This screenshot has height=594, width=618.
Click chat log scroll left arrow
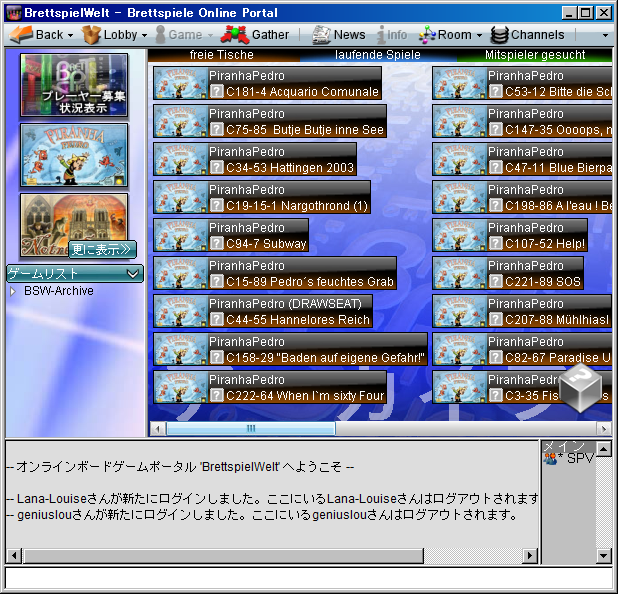pyautogui.click(x=14, y=556)
